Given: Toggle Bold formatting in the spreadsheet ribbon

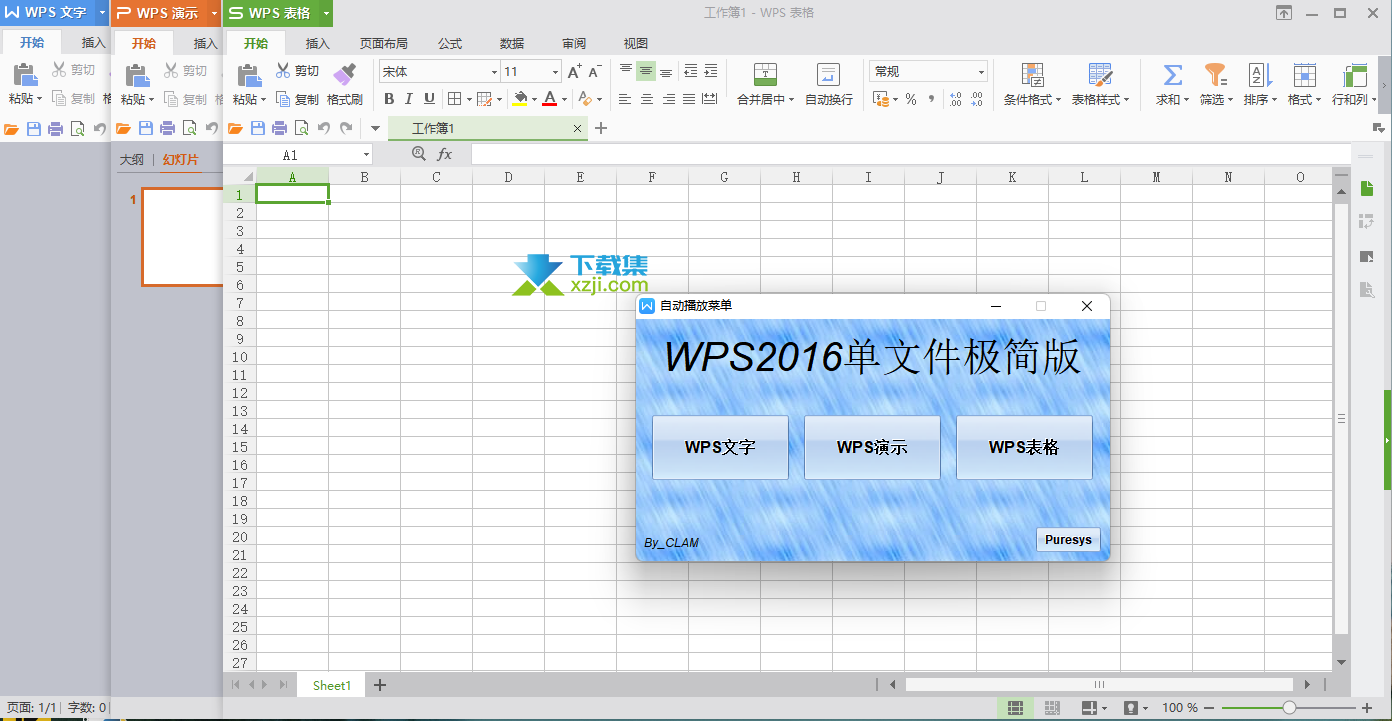Looking at the screenshot, I should point(389,98).
